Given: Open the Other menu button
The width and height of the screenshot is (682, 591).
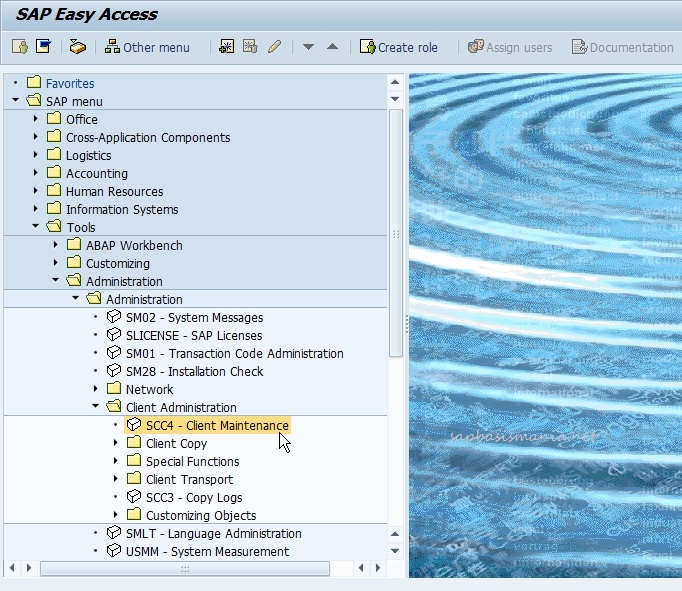Looking at the screenshot, I should point(147,47).
